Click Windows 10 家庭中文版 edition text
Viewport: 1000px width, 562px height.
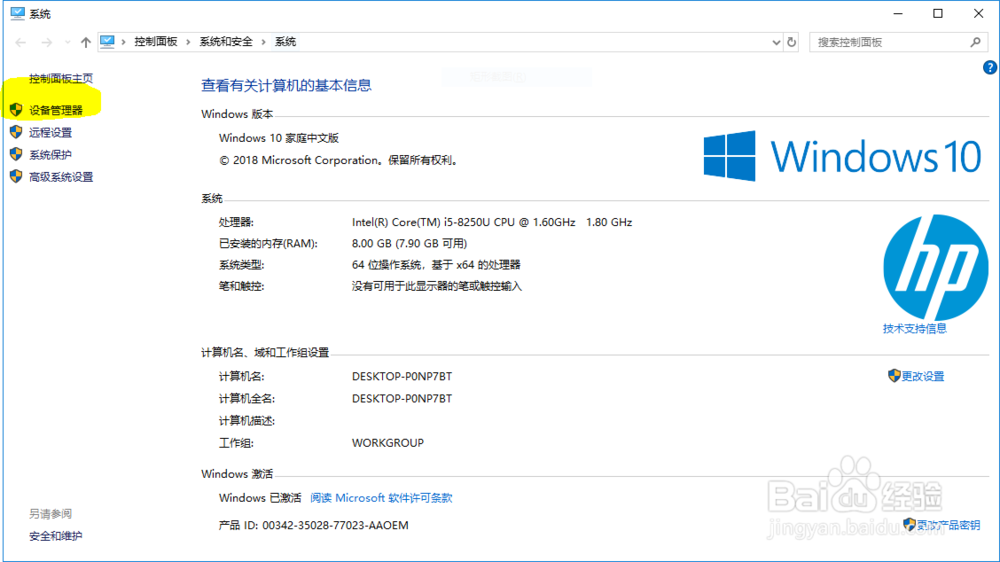(279, 138)
